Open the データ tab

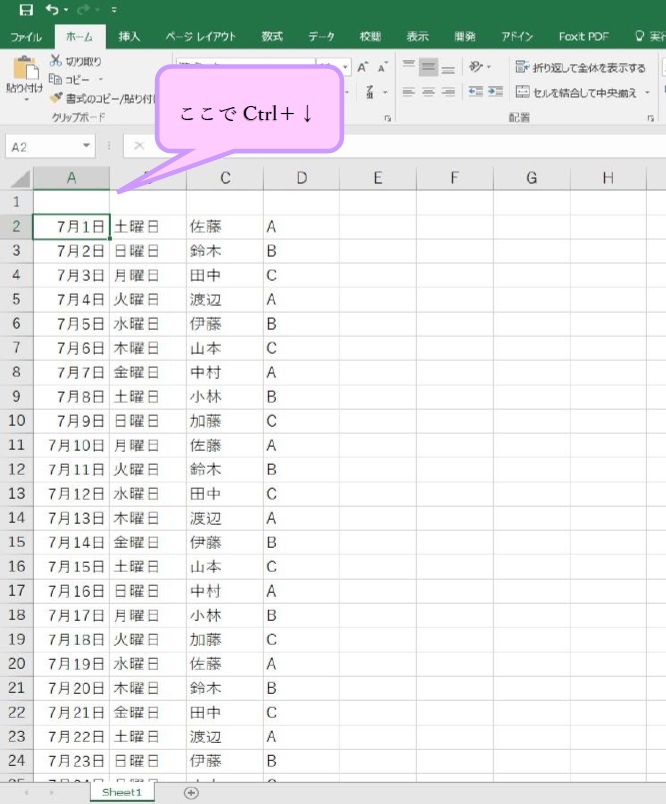pyautogui.click(x=321, y=37)
